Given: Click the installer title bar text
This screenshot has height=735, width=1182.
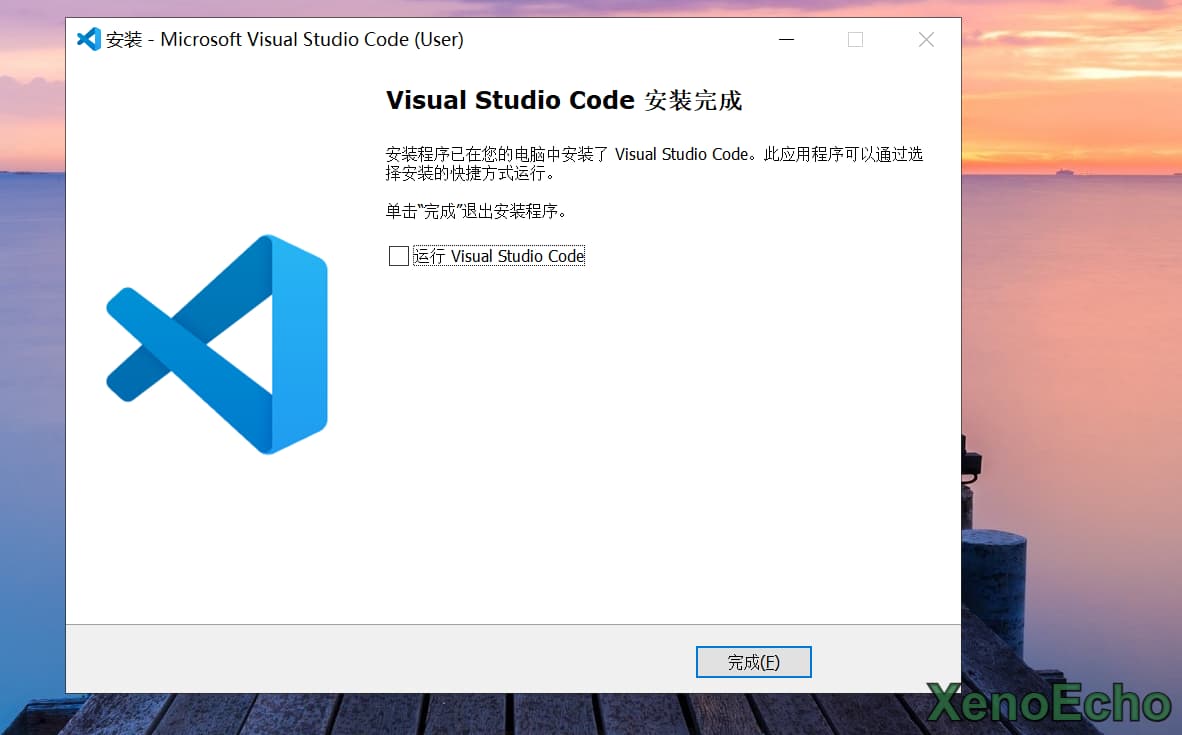Looking at the screenshot, I should click(285, 40).
